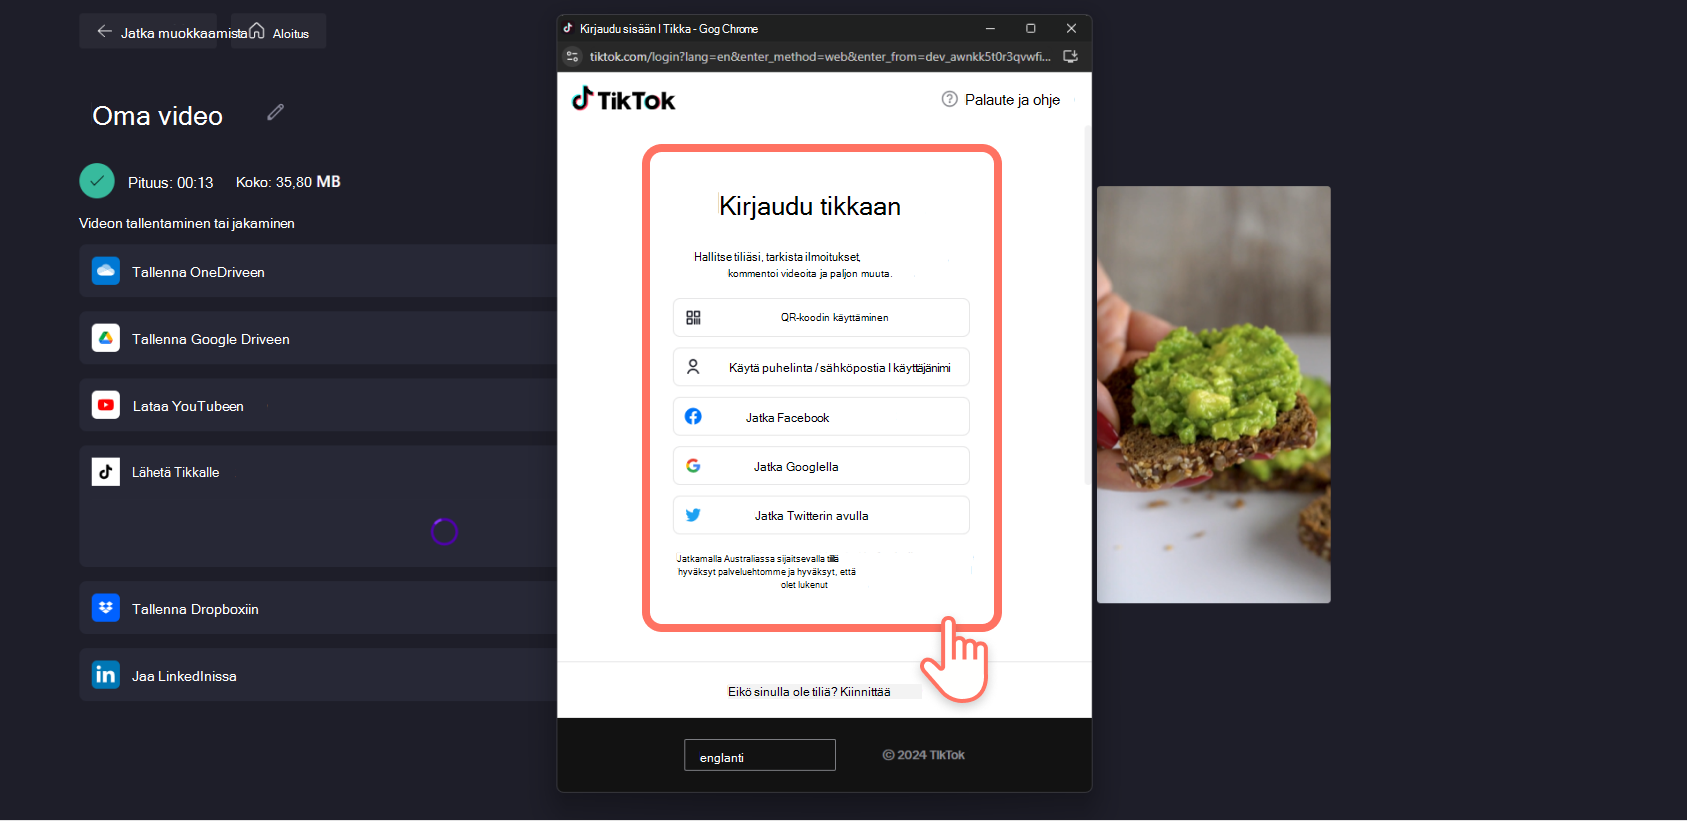The image size is (1687, 821).
Task: Click the YouTube icon
Action: pyautogui.click(x=106, y=405)
